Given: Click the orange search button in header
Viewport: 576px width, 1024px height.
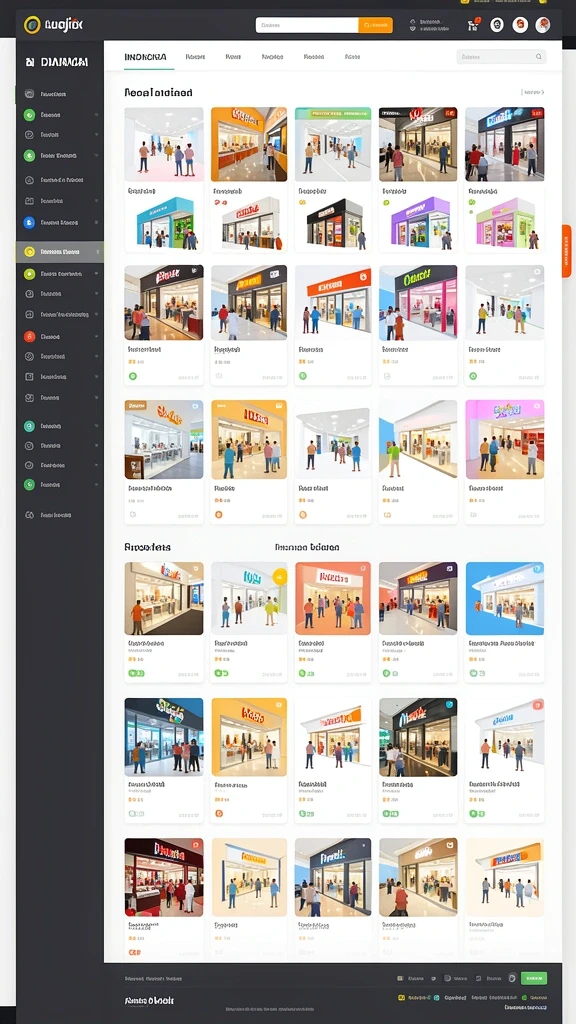Looking at the screenshot, I should [376, 25].
